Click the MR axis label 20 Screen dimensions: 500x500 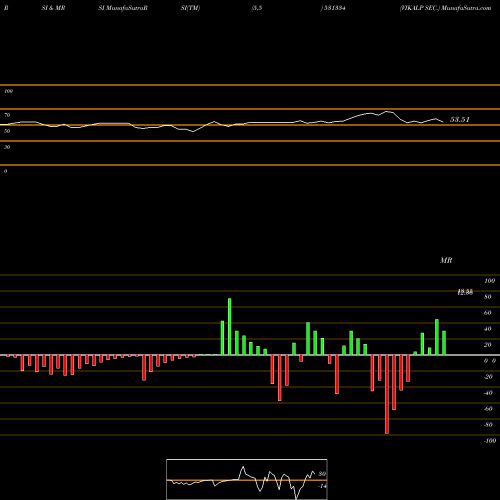tap(488, 345)
